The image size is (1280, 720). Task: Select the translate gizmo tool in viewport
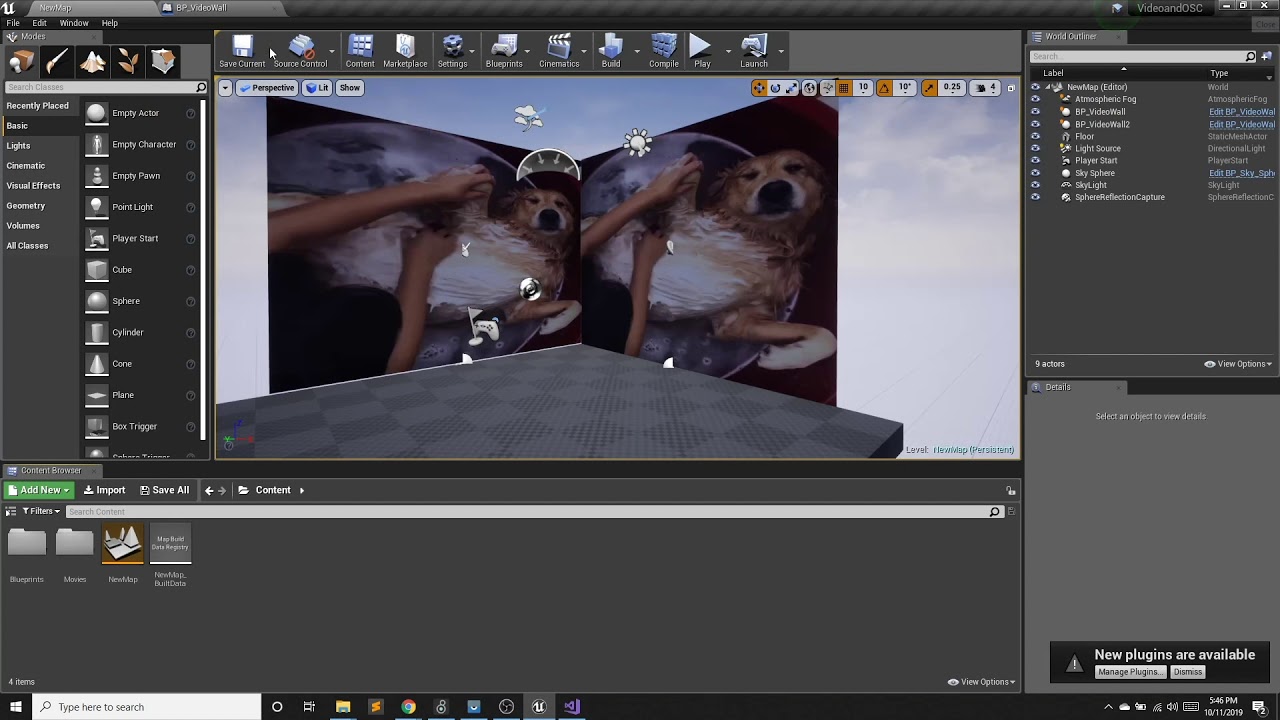pos(759,88)
